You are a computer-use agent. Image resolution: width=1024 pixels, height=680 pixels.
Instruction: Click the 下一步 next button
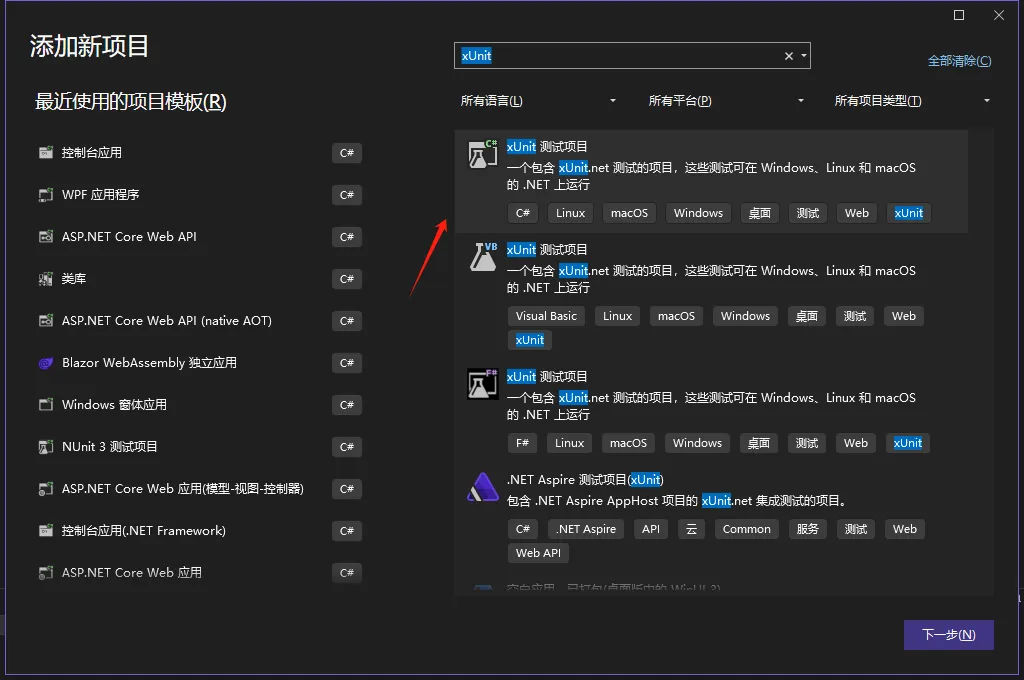point(948,635)
